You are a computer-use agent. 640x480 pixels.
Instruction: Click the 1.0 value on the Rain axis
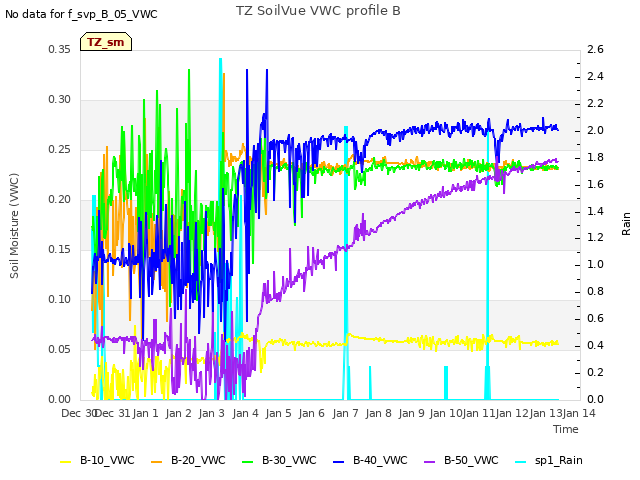tap(595, 264)
